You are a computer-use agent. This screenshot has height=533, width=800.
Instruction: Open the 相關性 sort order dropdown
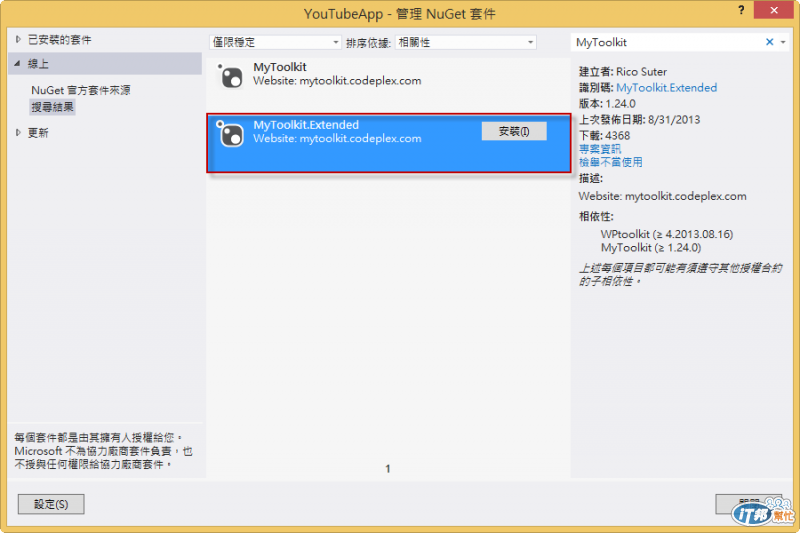point(465,42)
